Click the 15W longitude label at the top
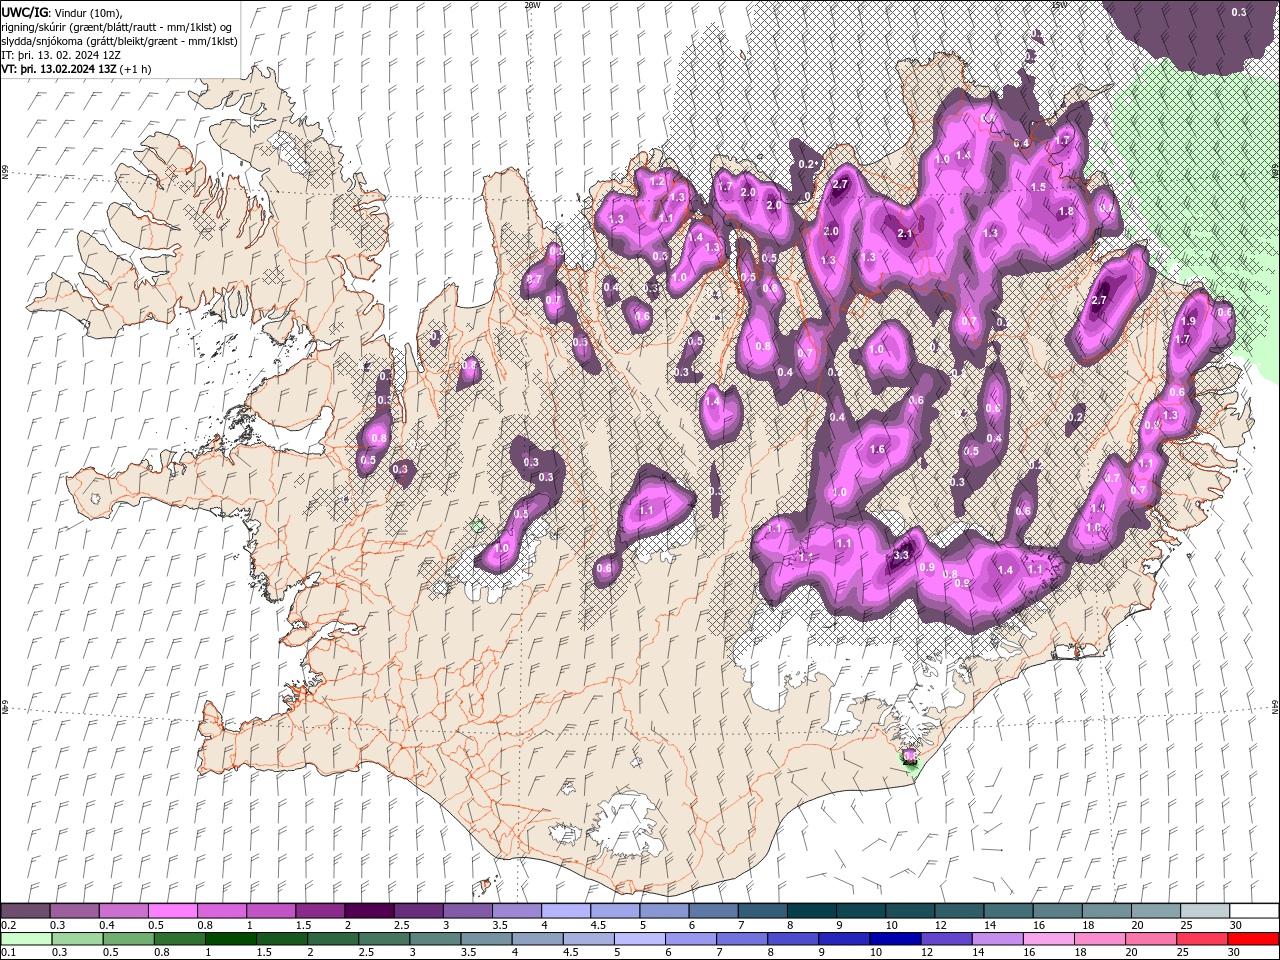The height and width of the screenshot is (960, 1280). [1059, 5]
